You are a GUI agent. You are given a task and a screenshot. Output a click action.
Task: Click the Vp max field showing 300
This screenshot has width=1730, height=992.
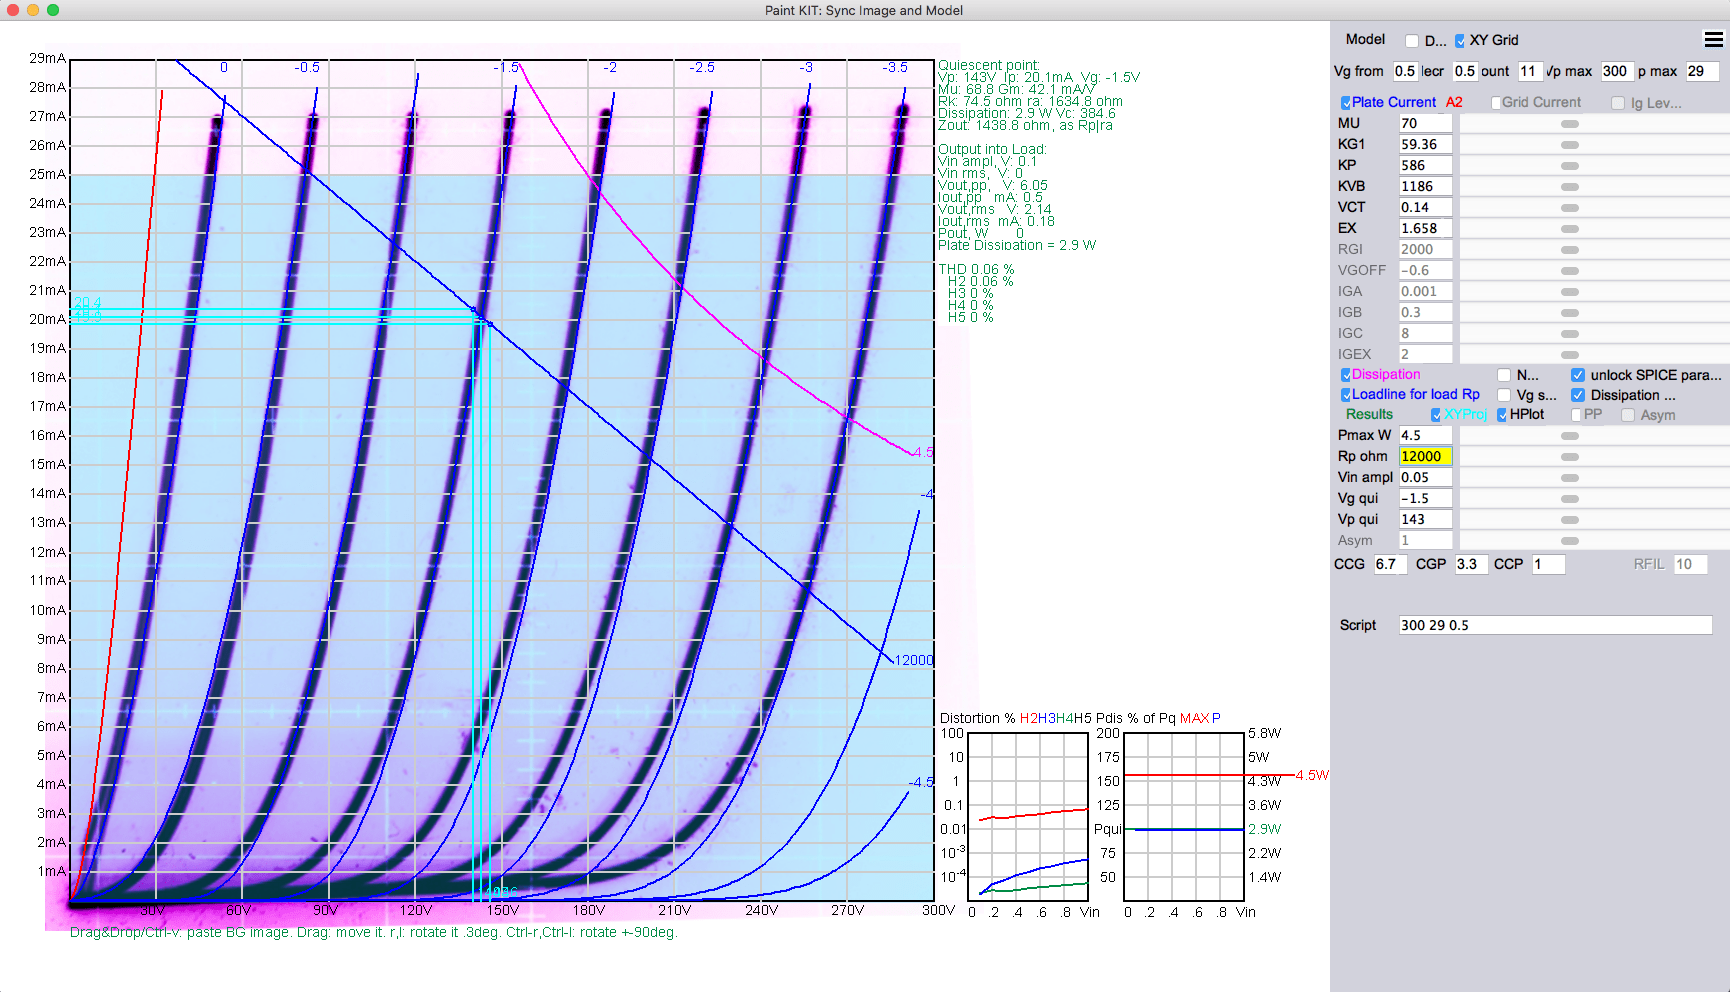tap(1617, 71)
